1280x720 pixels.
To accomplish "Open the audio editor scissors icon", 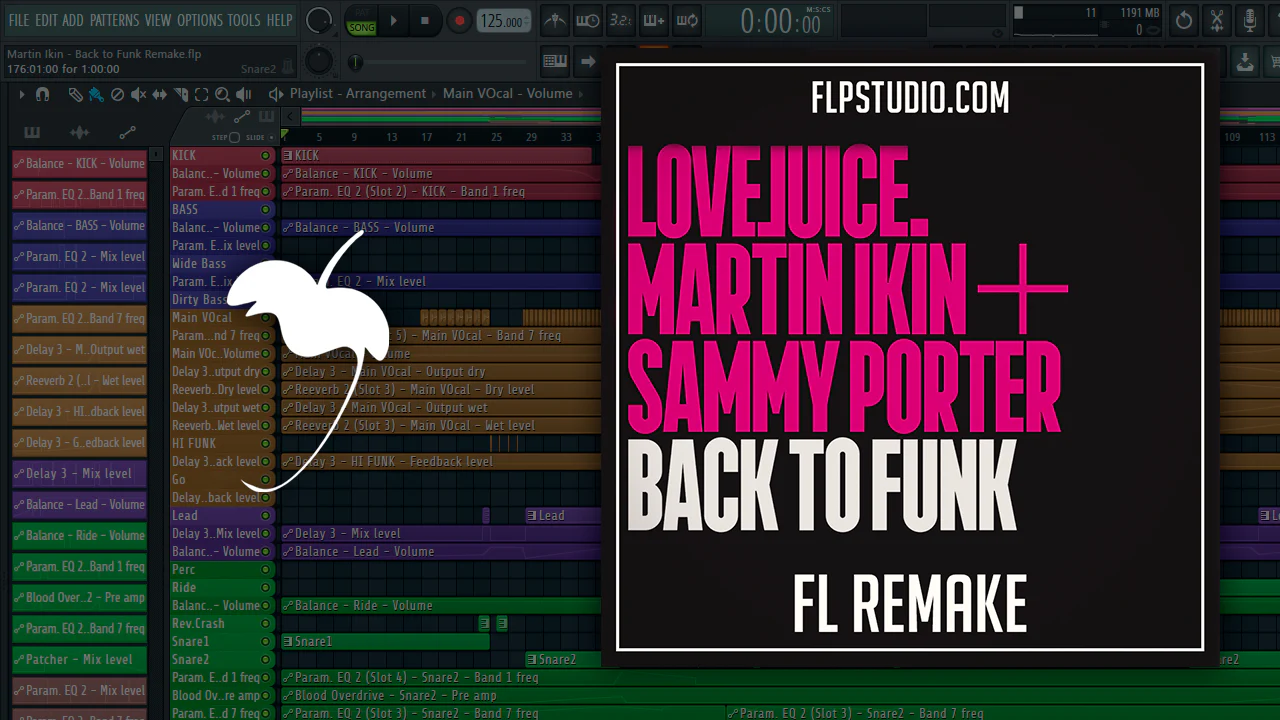I will 1217,20.
